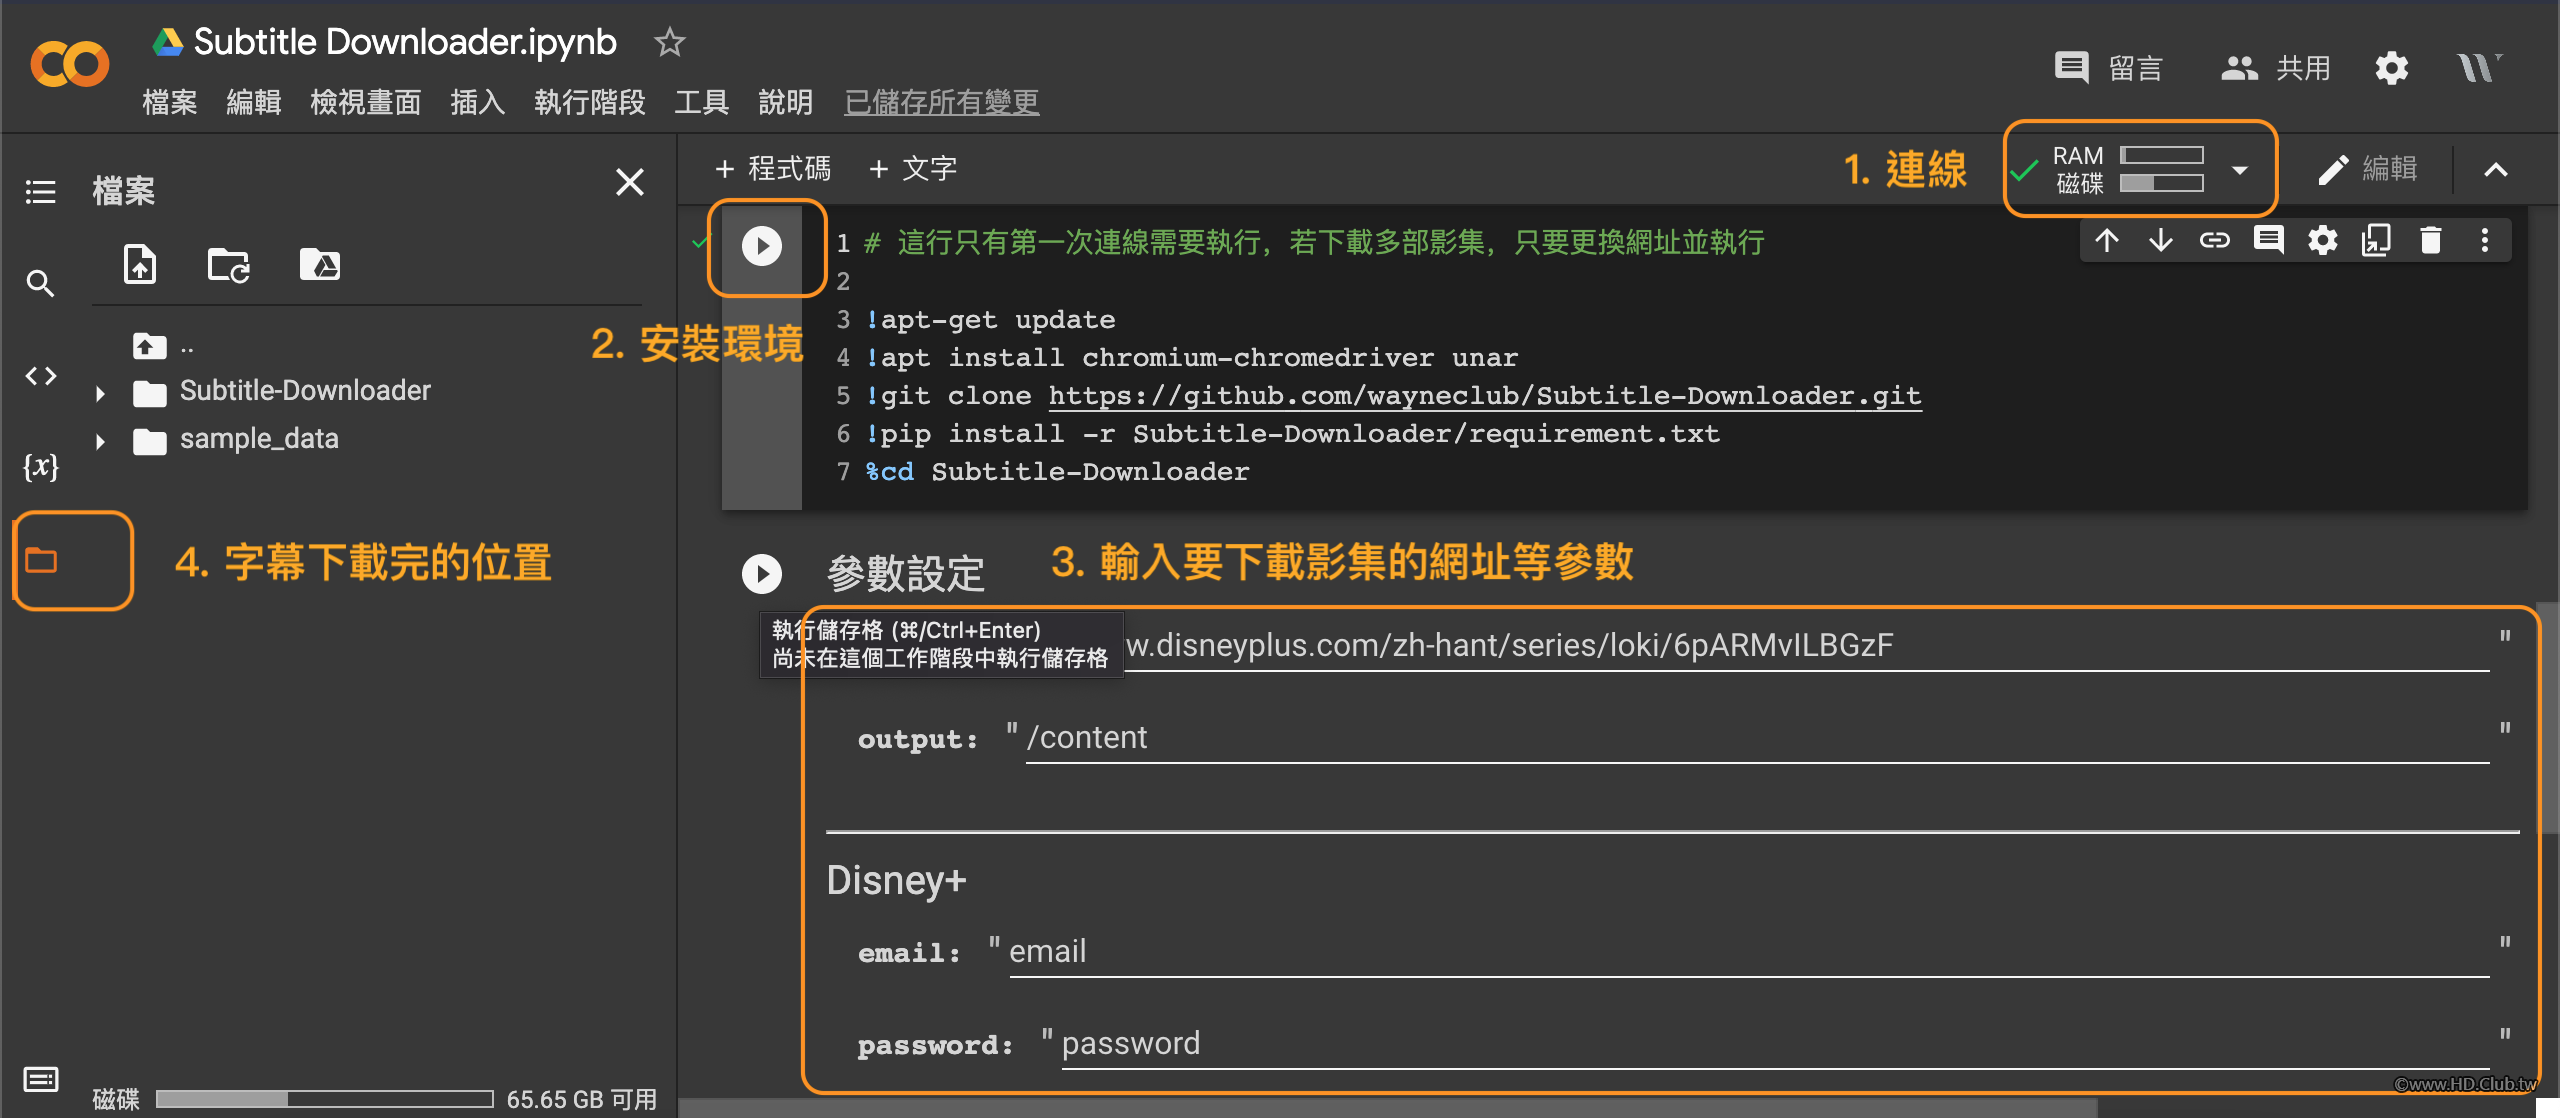Open the search sidebar icon
This screenshot has height=1118, width=2560.
[40, 284]
